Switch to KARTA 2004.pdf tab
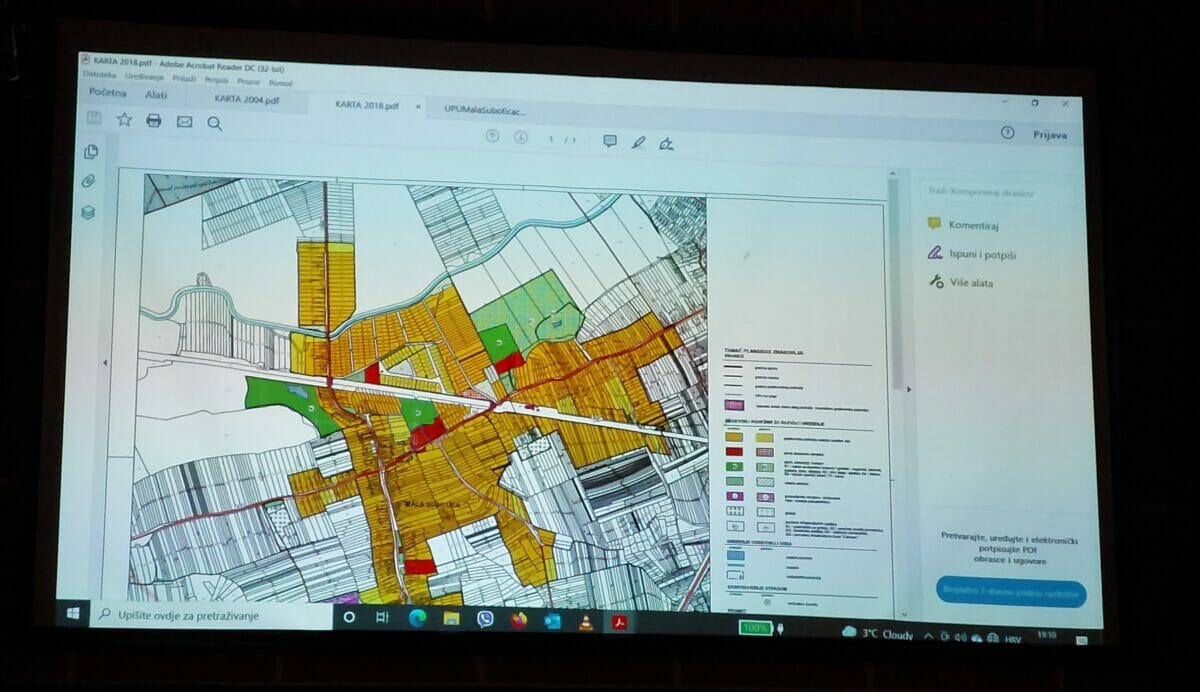This screenshot has height=692, width=1200. tap(246, 100)
